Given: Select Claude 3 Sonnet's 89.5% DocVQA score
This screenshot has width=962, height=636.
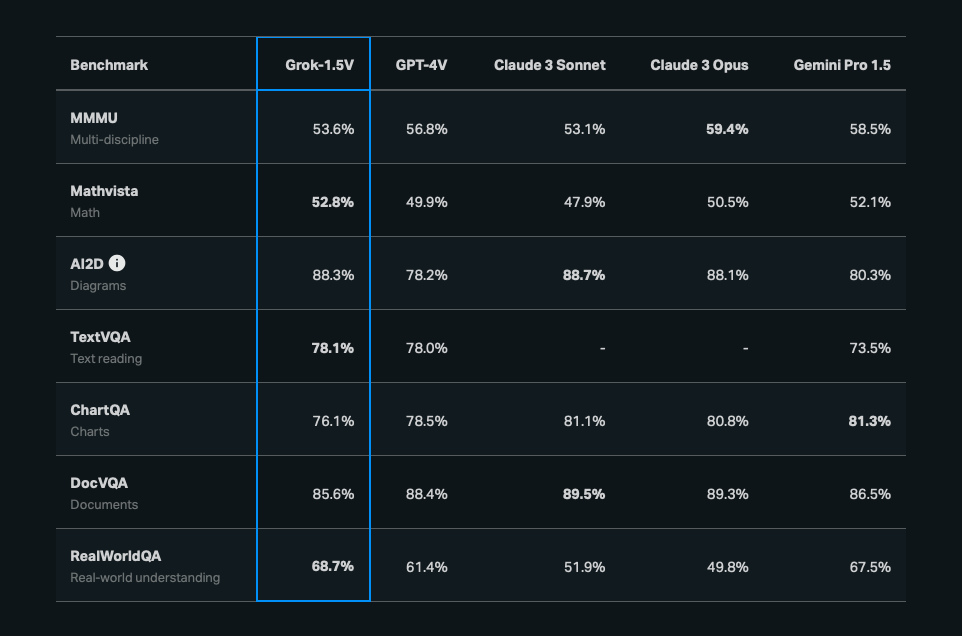Looking at the screenshot, I should pyautogui.click(x=584, y=494).
